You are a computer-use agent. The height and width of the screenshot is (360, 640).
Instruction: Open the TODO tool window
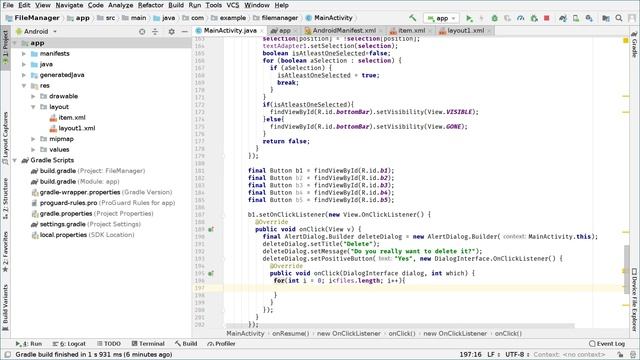[x=109, y=344]
